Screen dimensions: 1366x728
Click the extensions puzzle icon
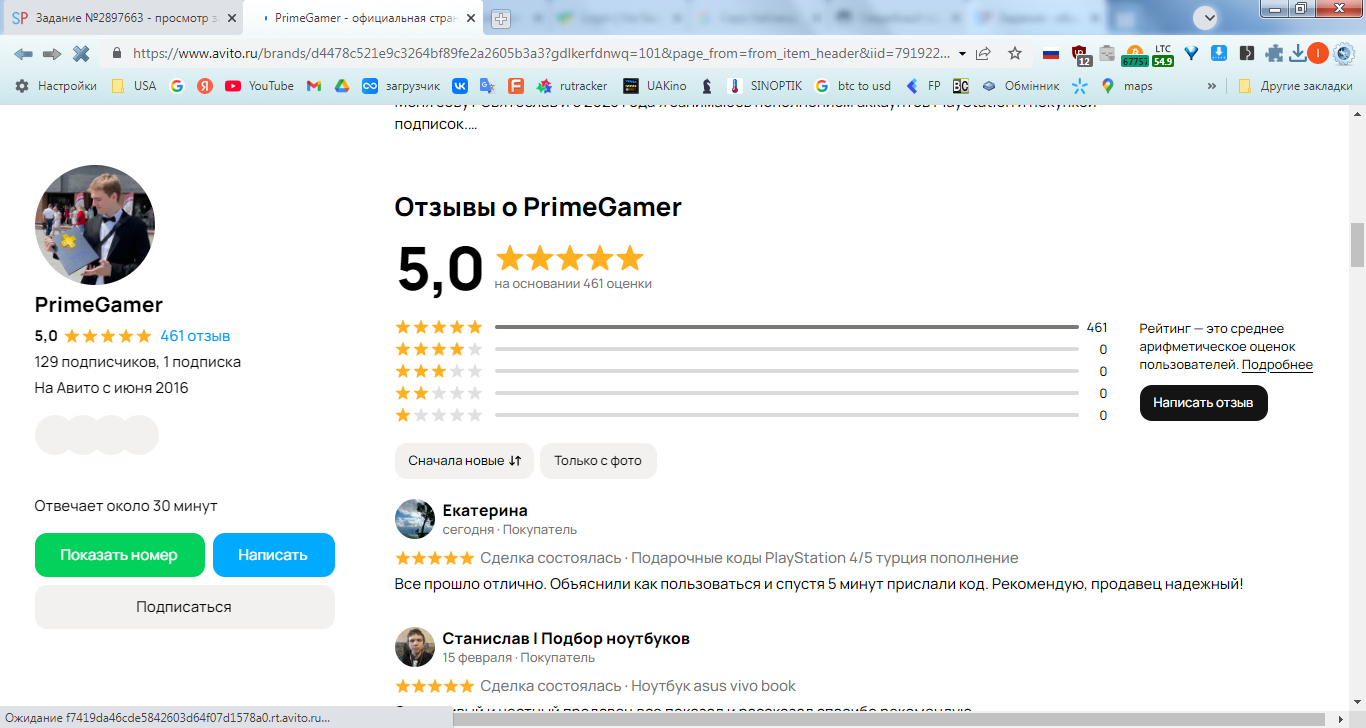click(x=1273, y=54)
